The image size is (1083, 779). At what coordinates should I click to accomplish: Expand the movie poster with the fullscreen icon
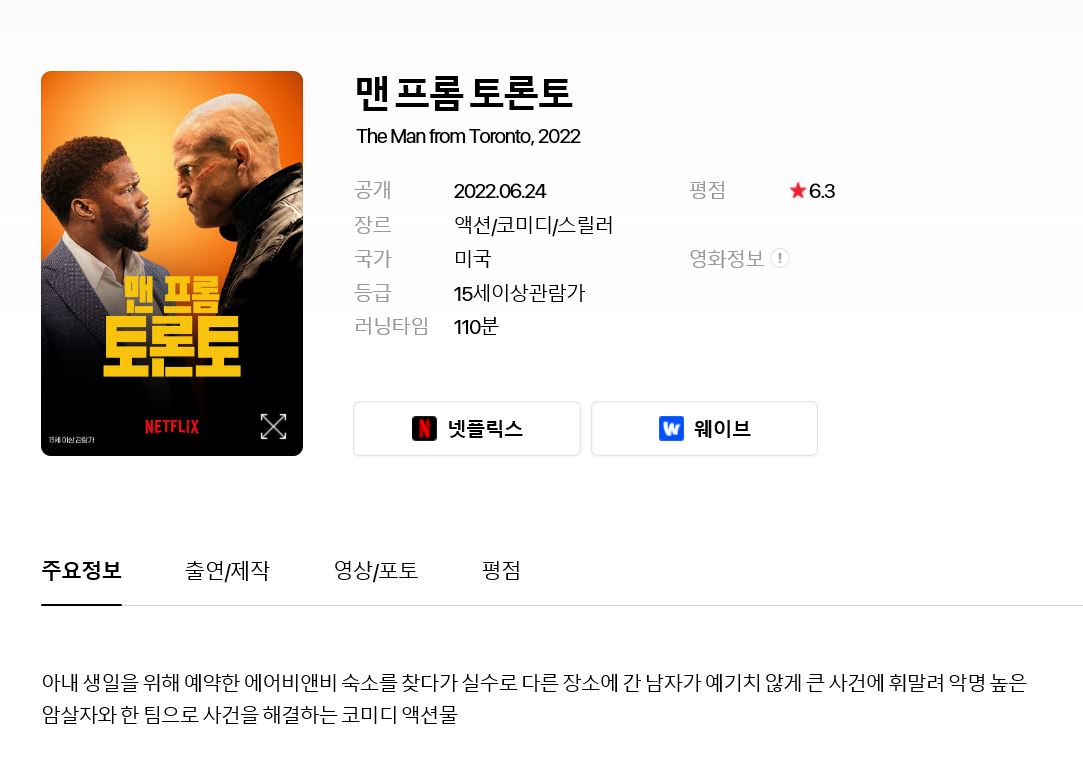[273, 426]
